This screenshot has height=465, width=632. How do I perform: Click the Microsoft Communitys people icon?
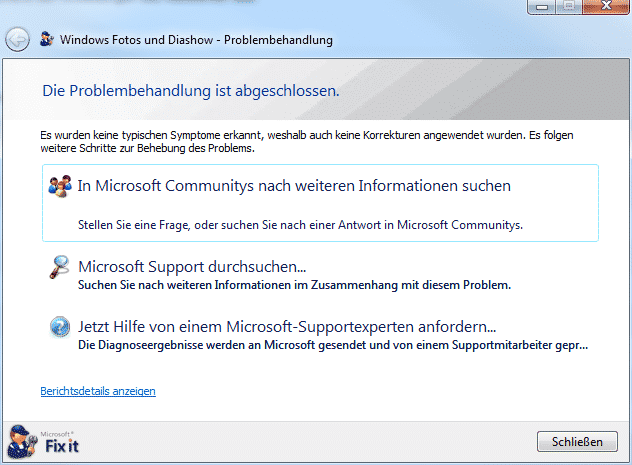point(60,186)
